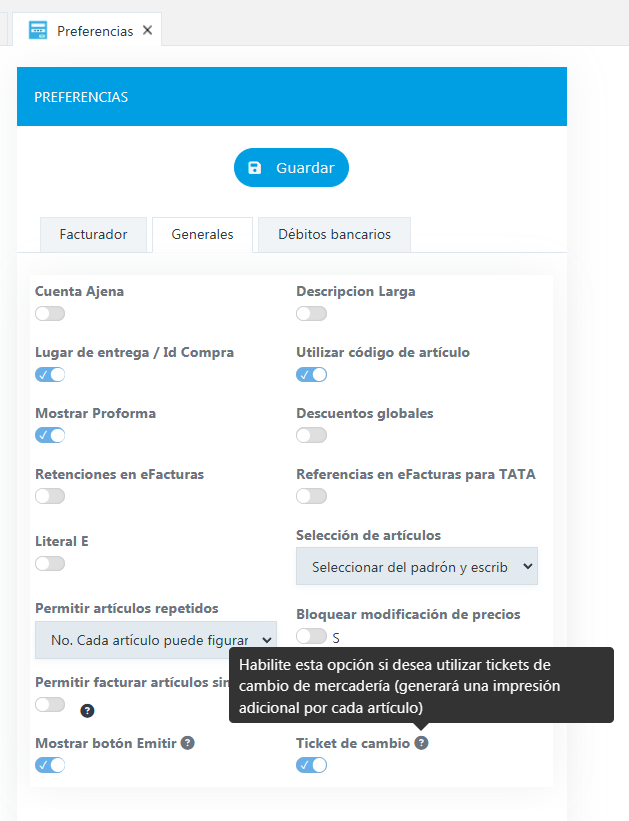Open the Débitos bancarios tab
Screen dimensions: 629x821
pos(334,235)
